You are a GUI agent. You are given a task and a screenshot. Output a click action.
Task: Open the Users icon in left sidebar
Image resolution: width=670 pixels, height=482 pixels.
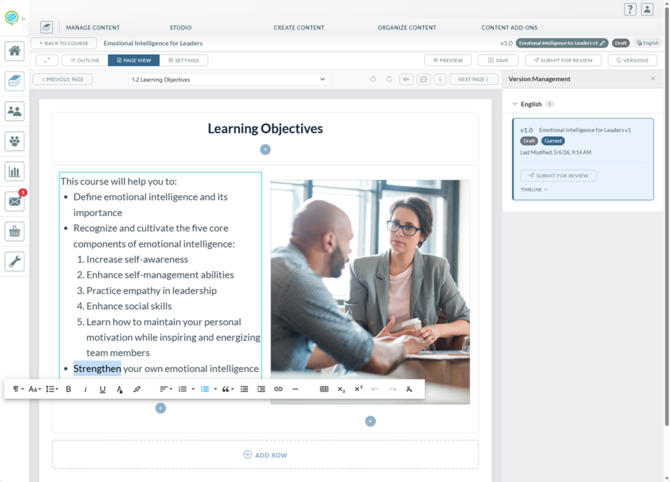click(x=15, y=111)
